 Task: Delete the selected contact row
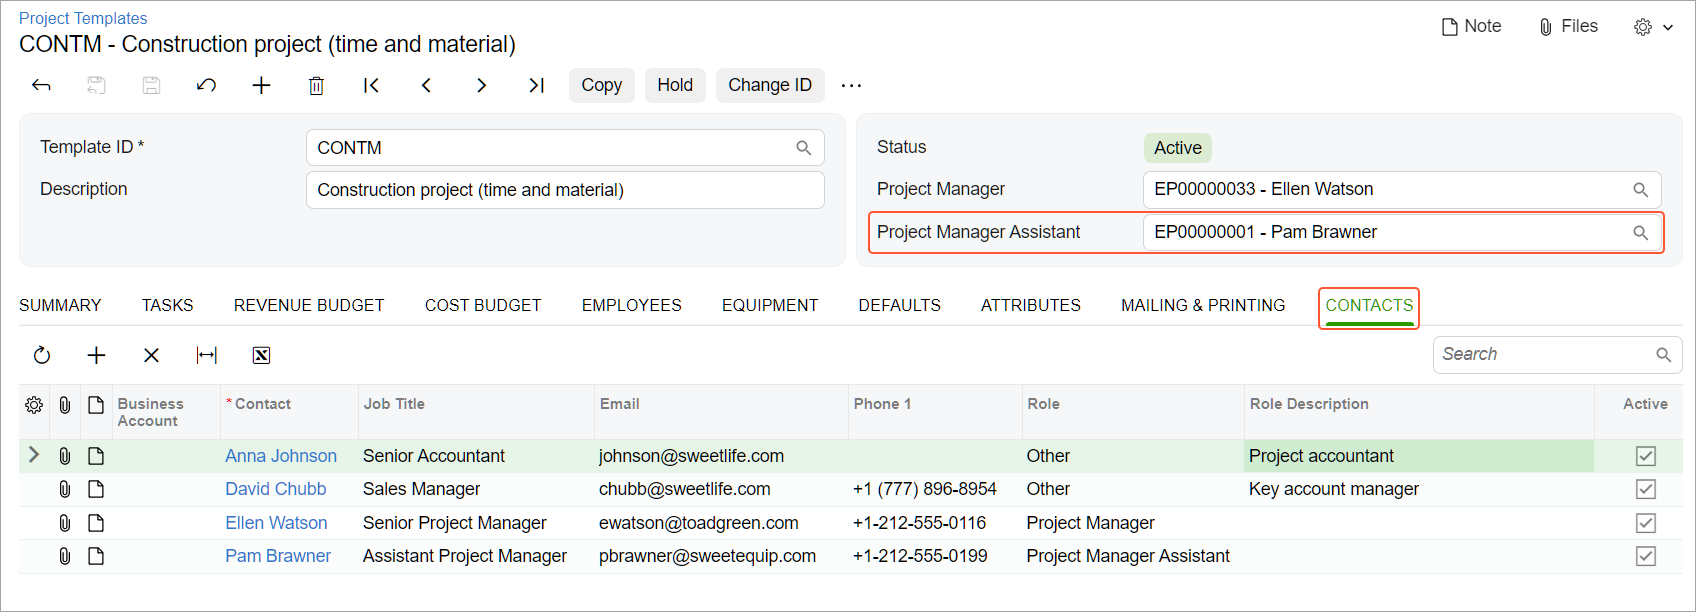coord(151,355)
